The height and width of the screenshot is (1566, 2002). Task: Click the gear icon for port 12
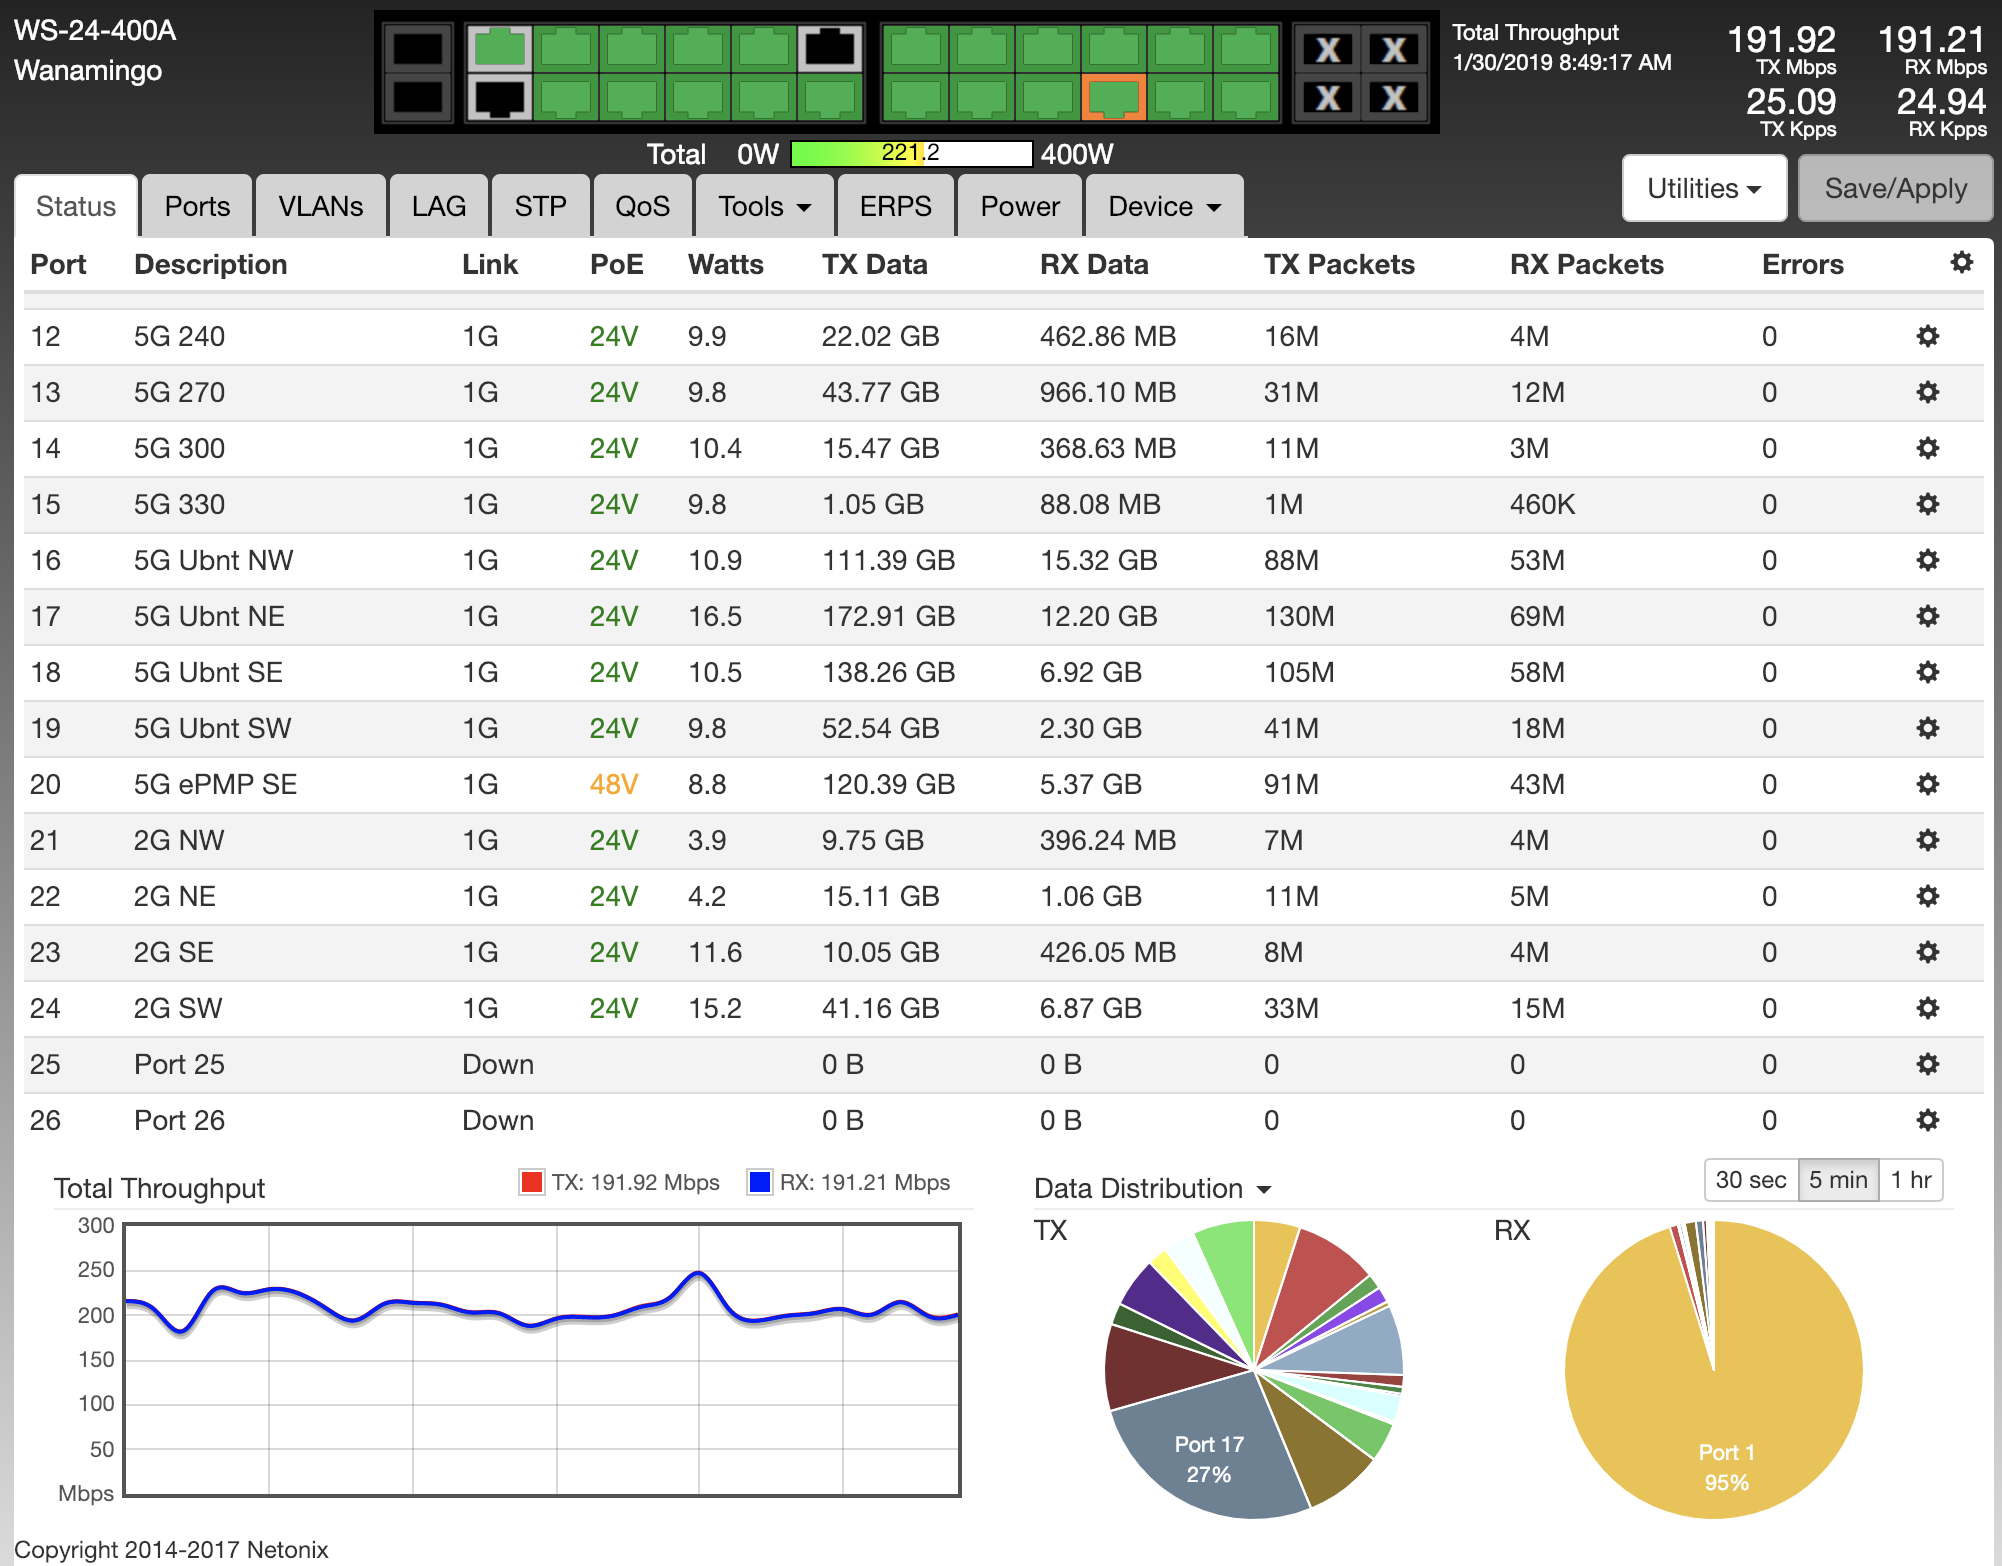pos(1927,336)
